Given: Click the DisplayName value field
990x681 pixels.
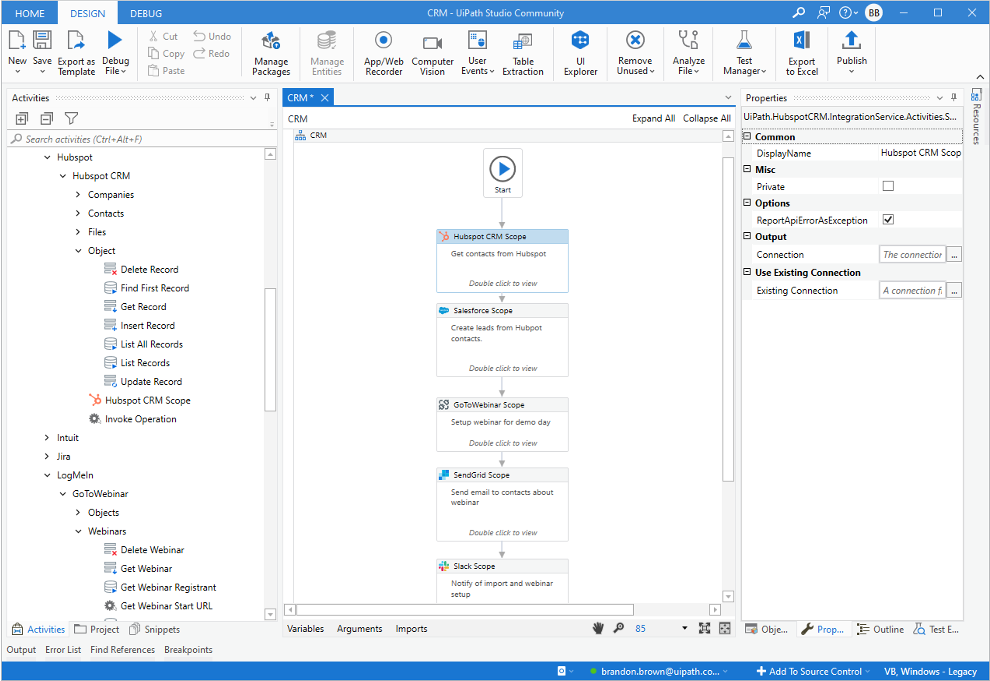Looking at the screenshot, I should (x=921, y=153).
